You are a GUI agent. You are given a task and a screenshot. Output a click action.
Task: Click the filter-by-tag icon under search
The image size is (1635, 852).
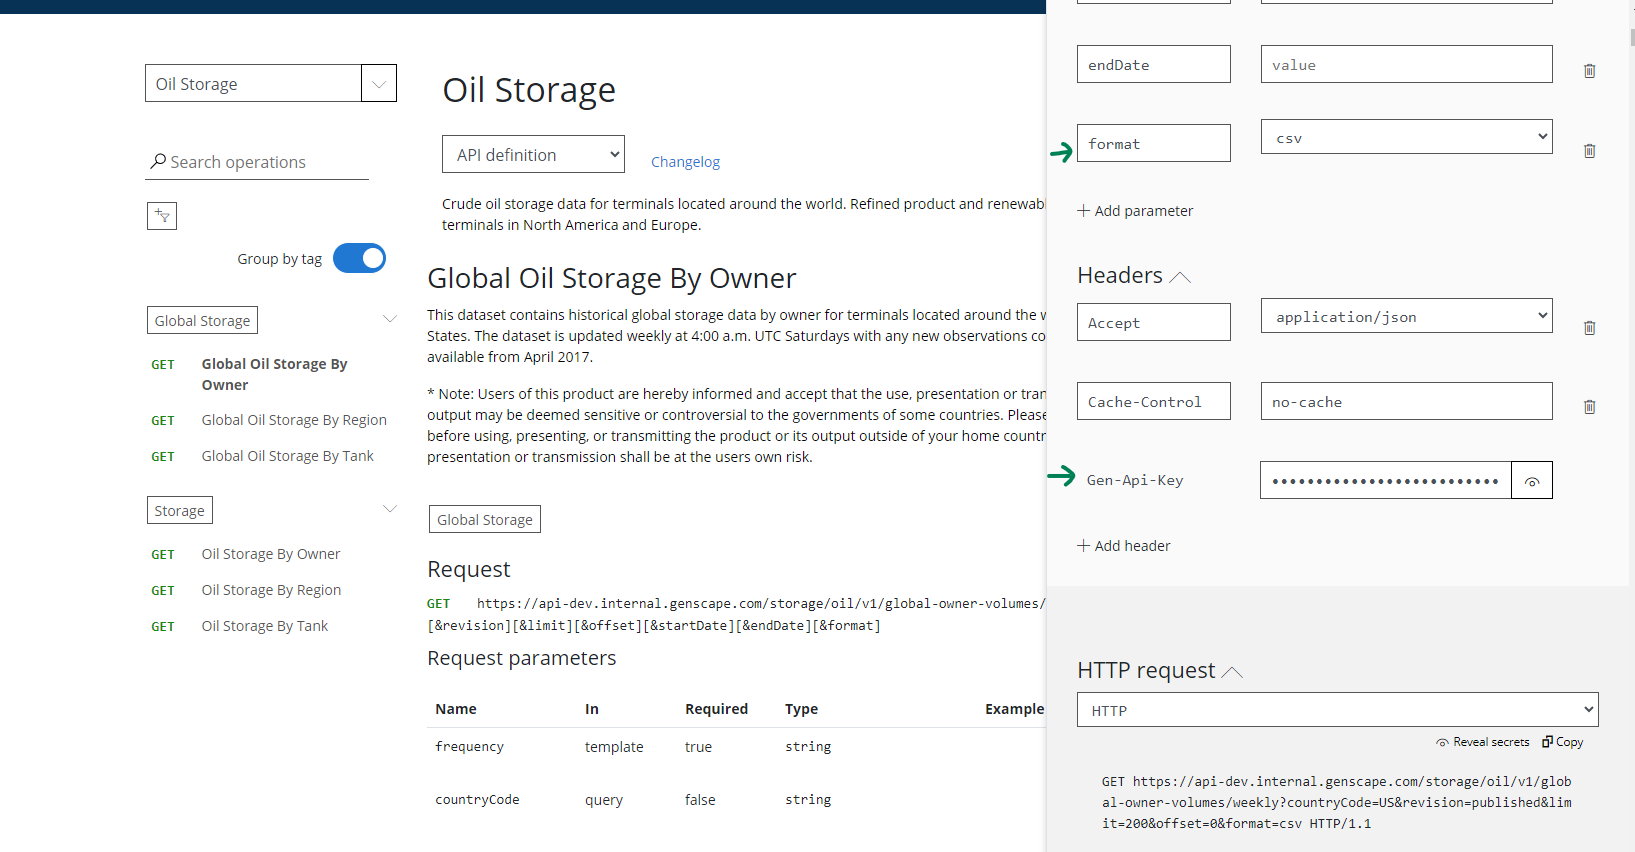(x=162, y=216)
